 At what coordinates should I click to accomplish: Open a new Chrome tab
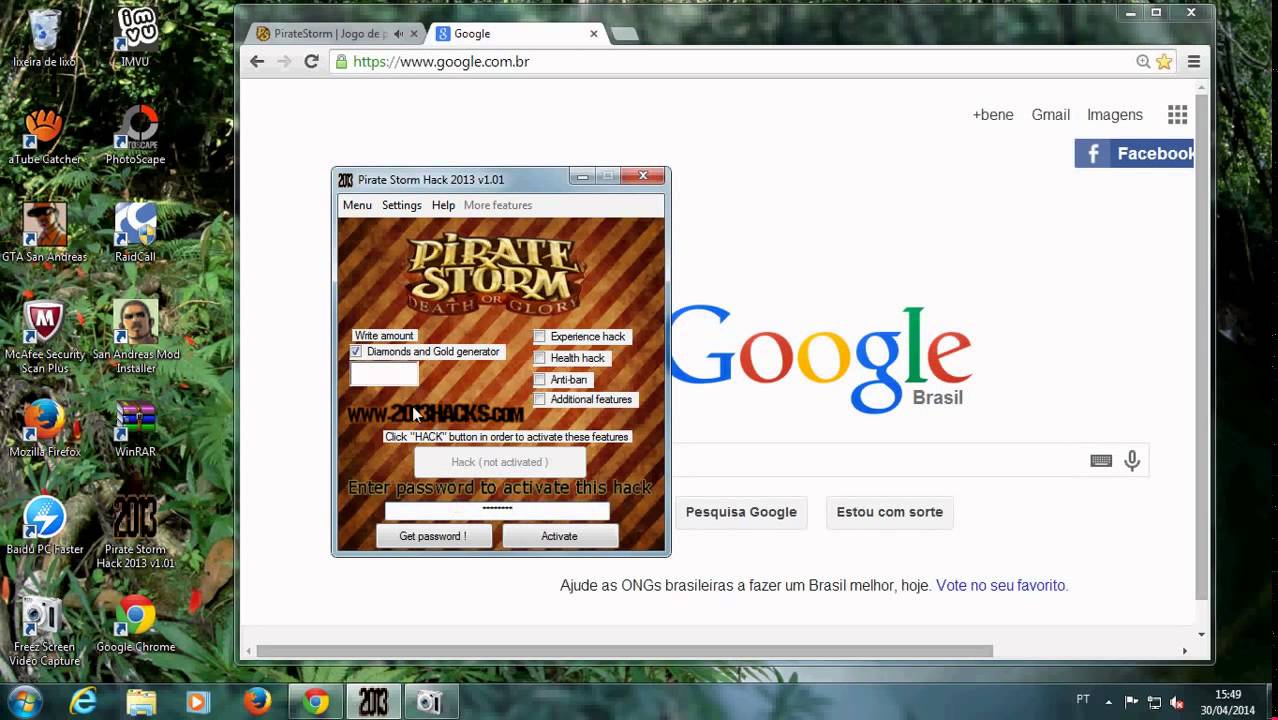tap(624, 34)
